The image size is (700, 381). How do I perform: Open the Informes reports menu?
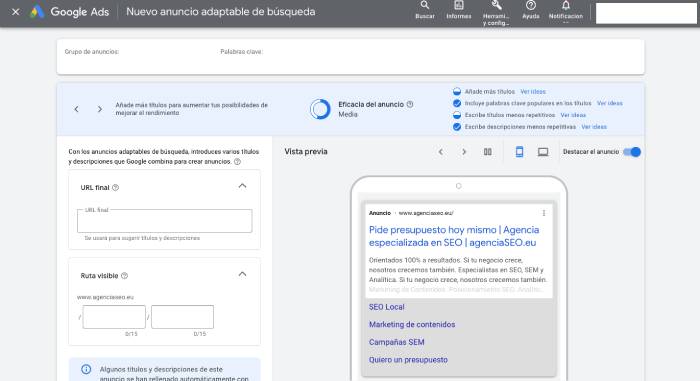coord(458,10)
